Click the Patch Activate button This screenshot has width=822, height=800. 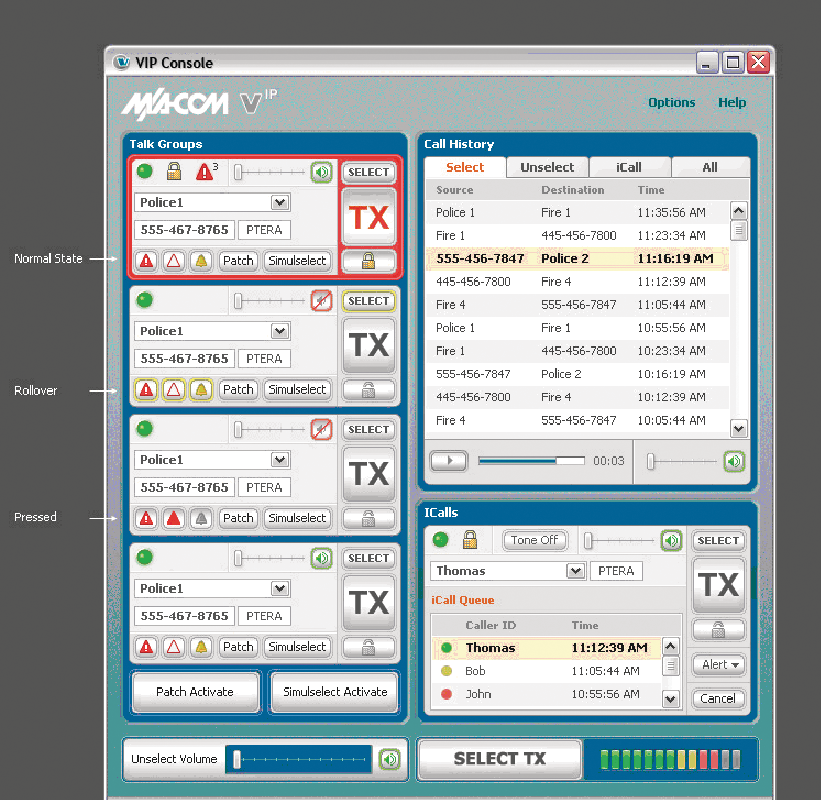point(195,692)
